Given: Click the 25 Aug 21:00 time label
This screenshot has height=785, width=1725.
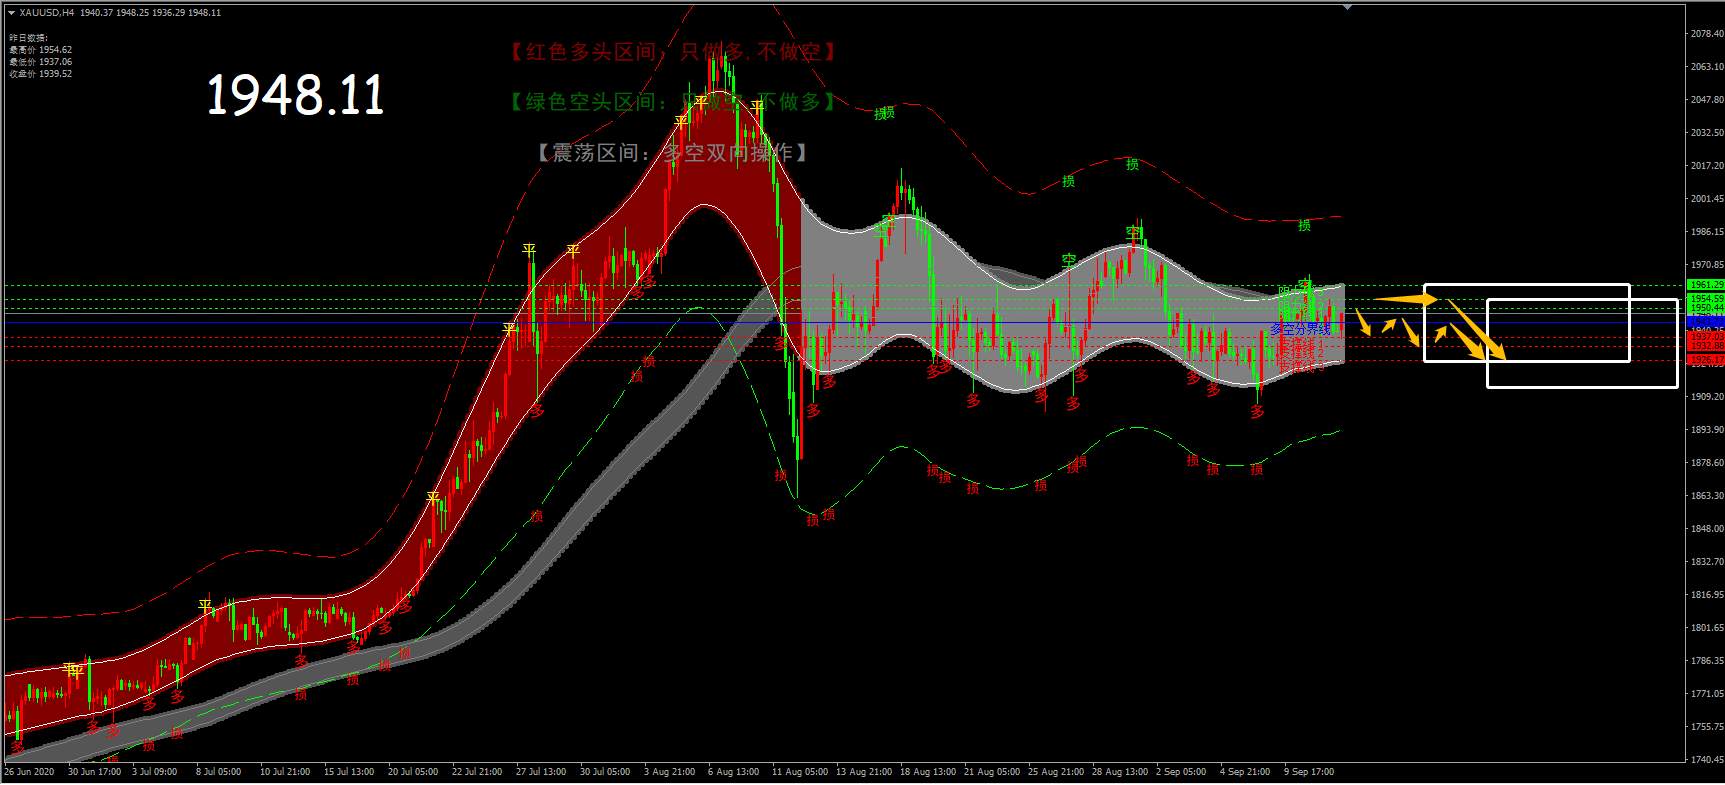Looking at the screenshot, I should pyautogui.click(x=1056, y=772).
